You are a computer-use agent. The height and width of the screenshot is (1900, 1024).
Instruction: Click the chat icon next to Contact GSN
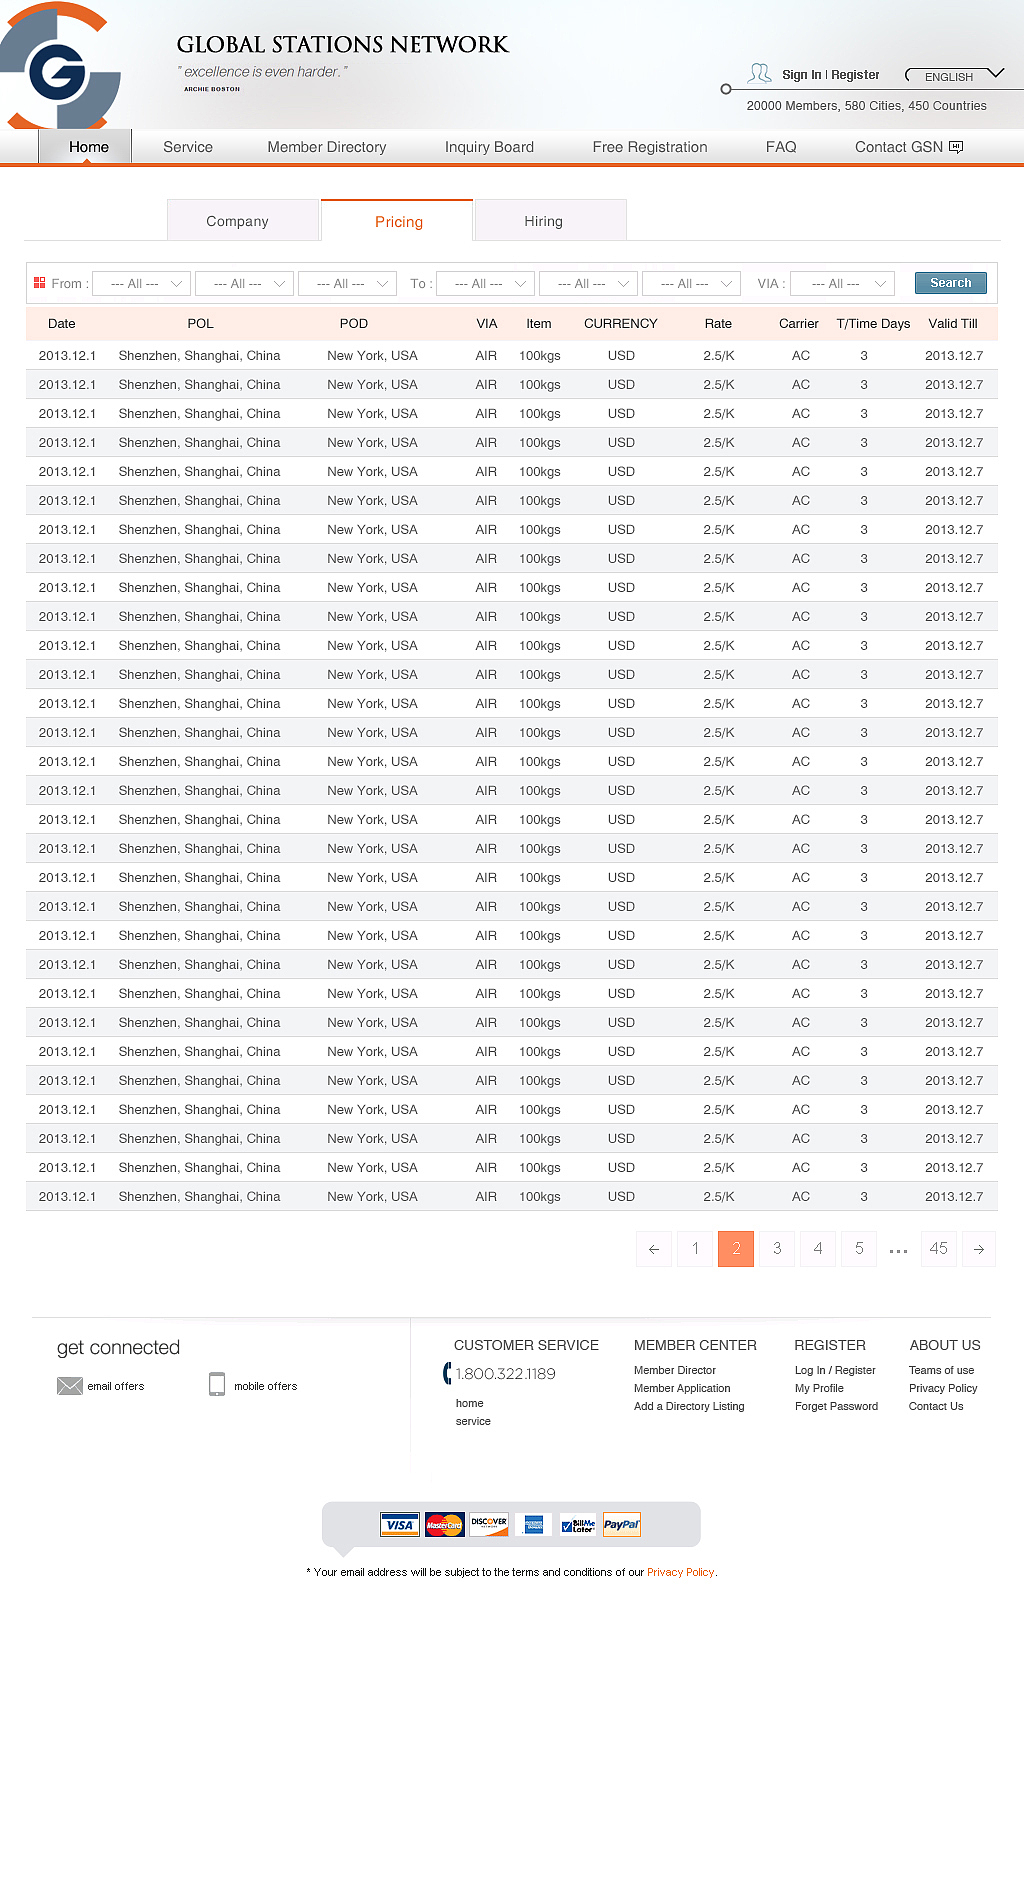tap(956, 147)
